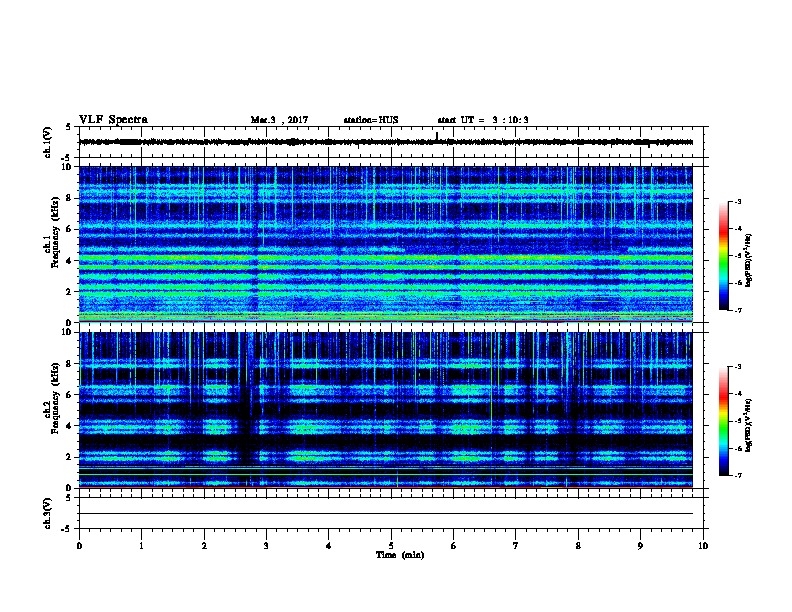Viewport: 792px width, 612px height.
Task: Click ch.2 colorbar "-3" scale value
Action: (x=738, y=367)
